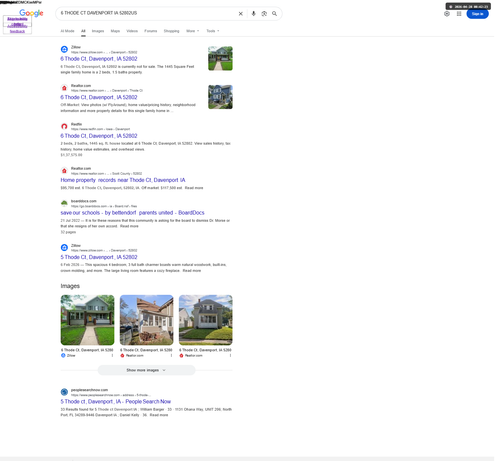
Task: Click the peoplesearchnow.com site name
Action: point(89,390)
